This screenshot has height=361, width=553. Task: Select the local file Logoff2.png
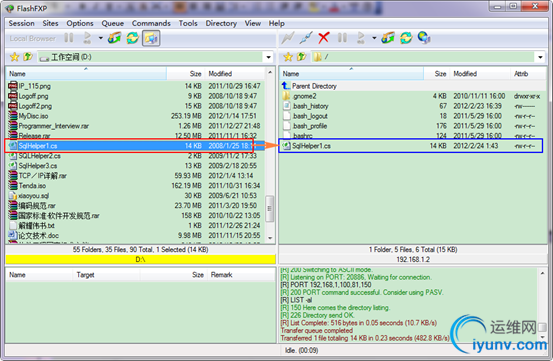135,106
